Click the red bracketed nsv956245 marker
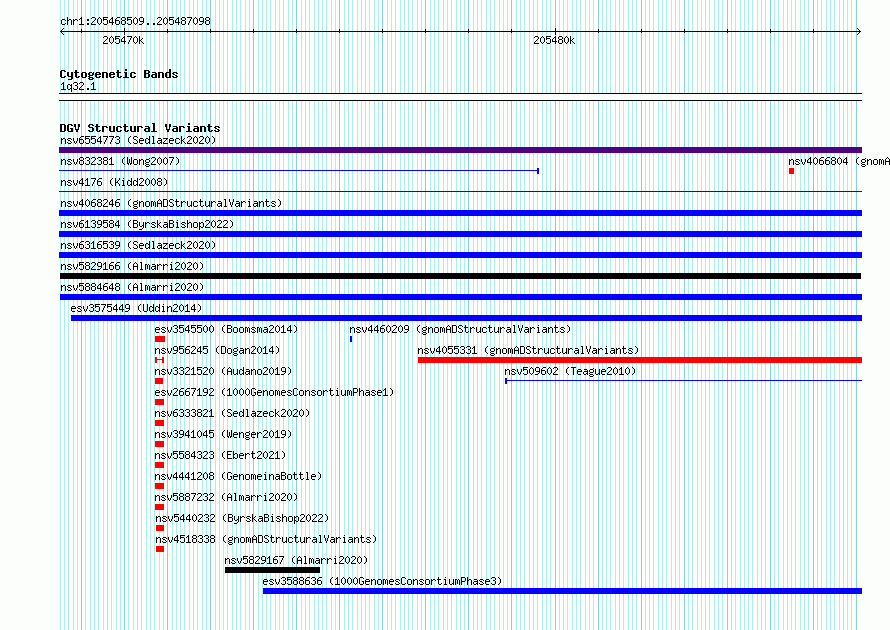The width and height of the screenshot is (890, 630). 159,360
